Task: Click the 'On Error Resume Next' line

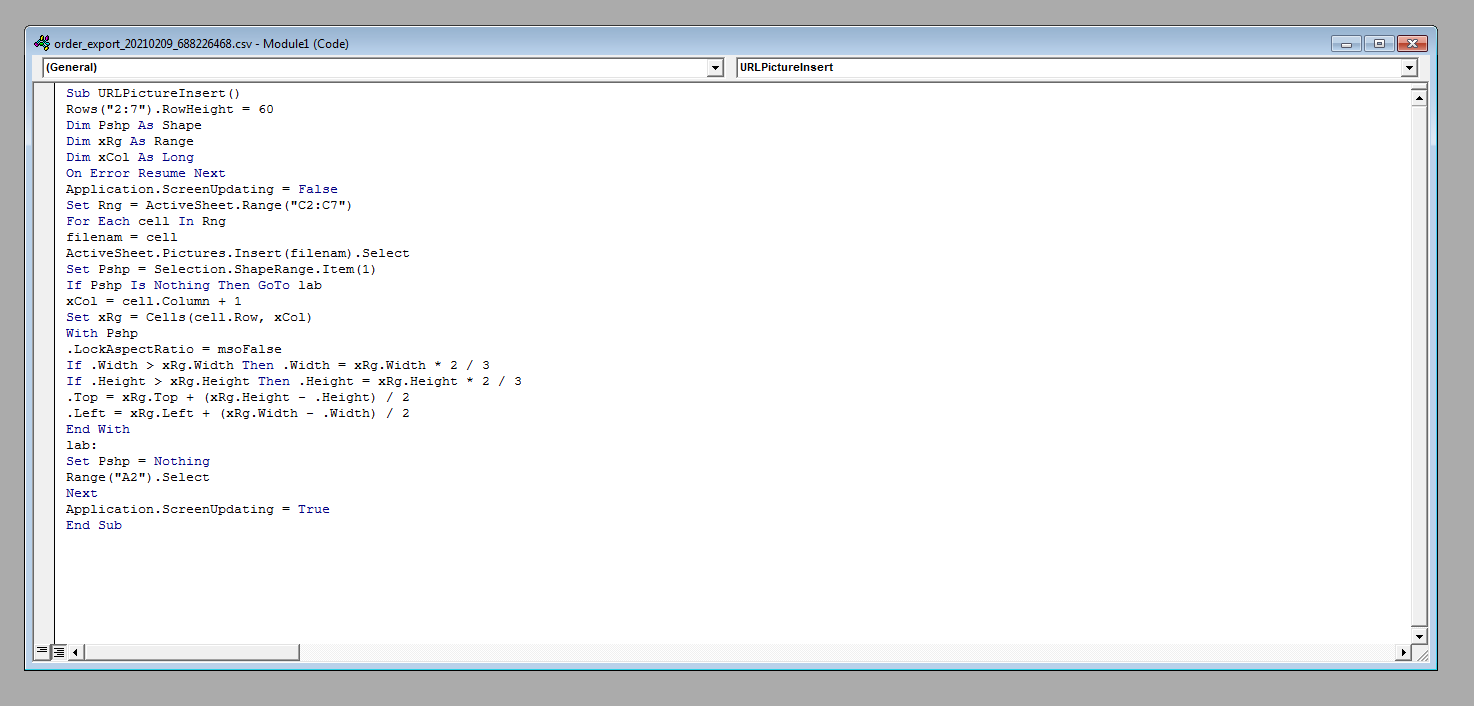Action: click(146, 173)
